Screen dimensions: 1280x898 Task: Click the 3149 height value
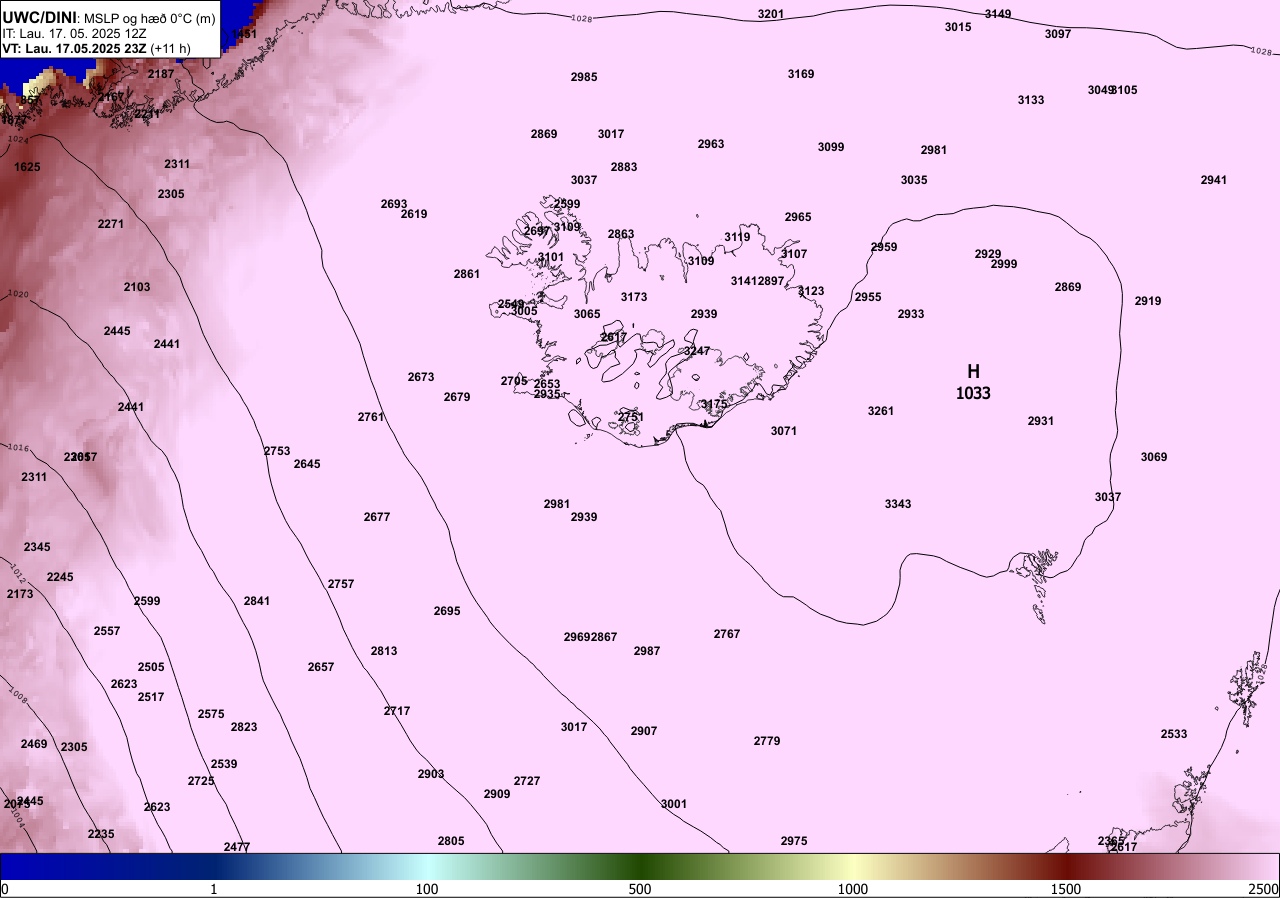[998, 14]
